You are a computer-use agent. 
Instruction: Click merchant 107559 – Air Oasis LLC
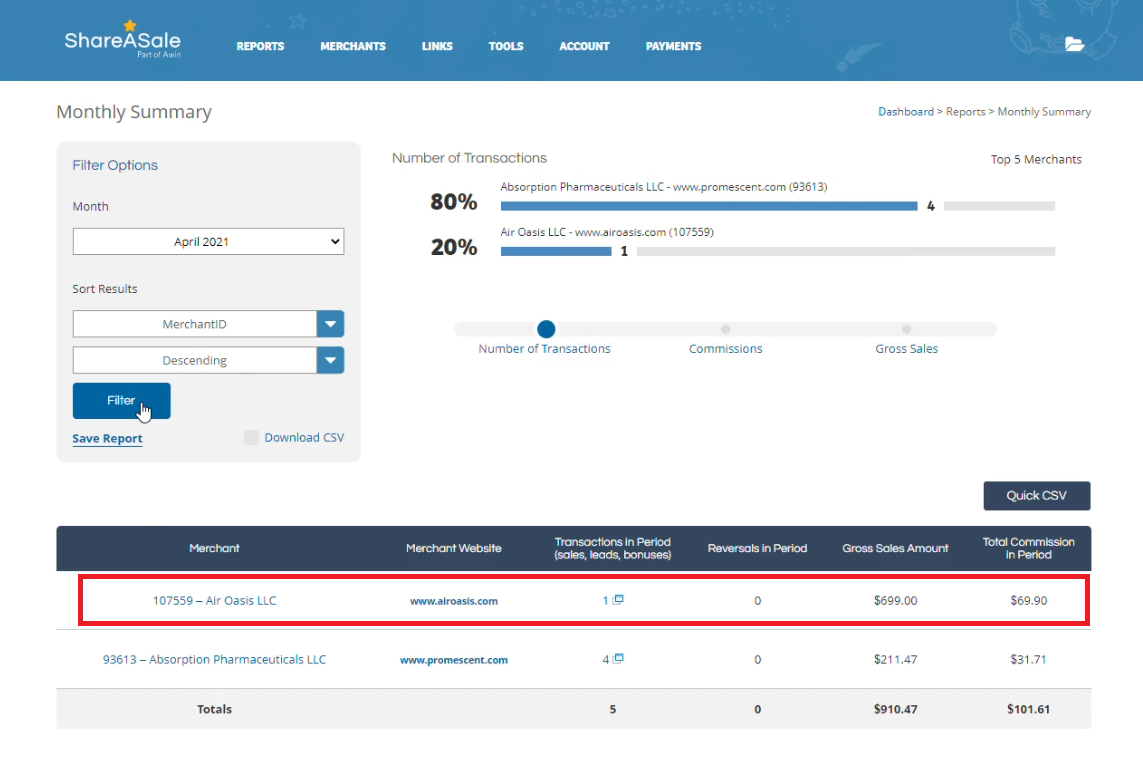click(214, 600)
